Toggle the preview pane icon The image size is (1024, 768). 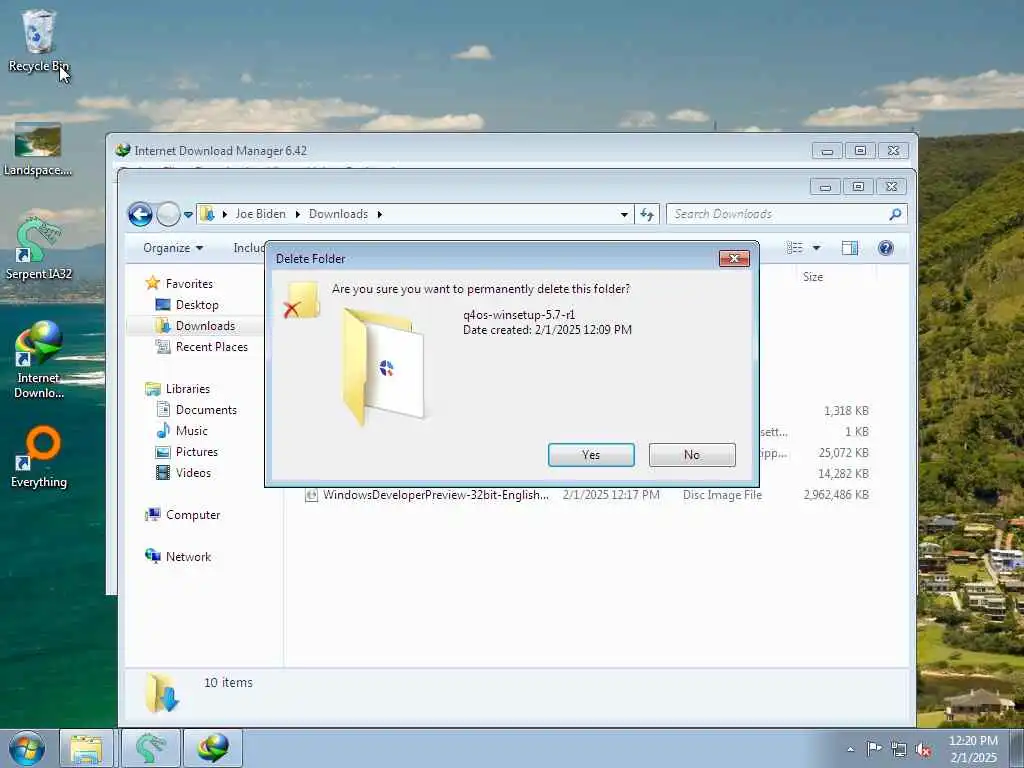[850, 248]
